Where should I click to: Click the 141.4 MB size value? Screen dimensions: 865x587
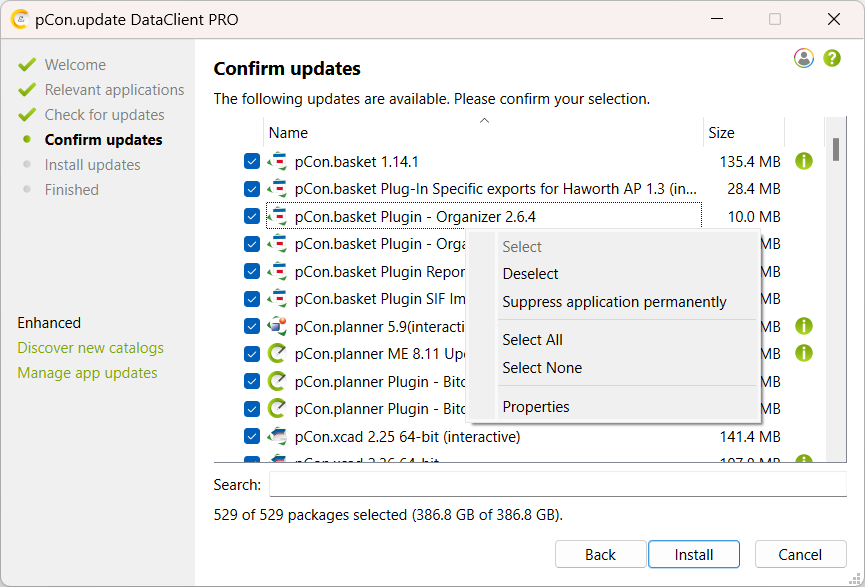point(750,436)
